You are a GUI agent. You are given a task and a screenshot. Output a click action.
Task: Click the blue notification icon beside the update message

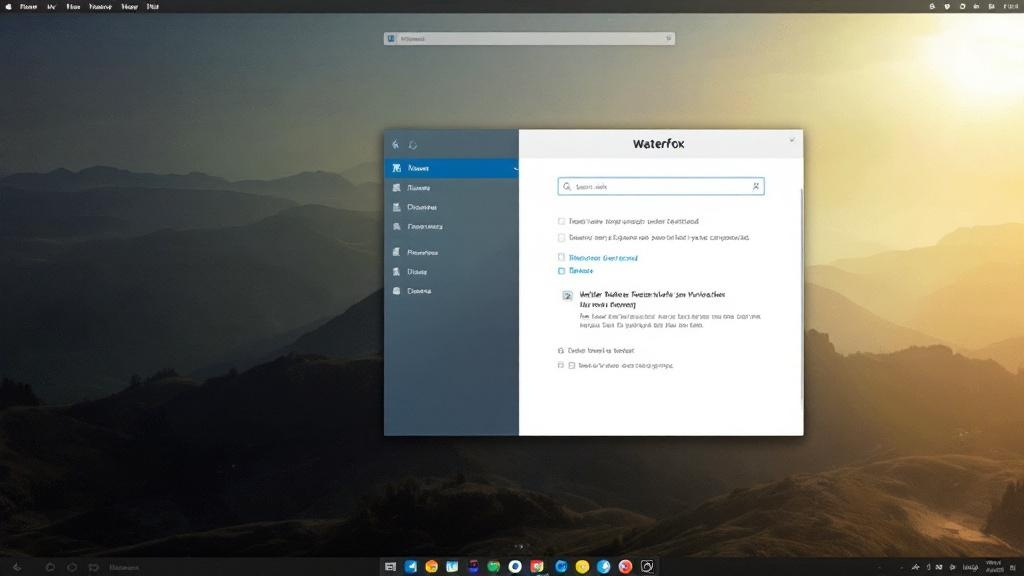(567, 295)
